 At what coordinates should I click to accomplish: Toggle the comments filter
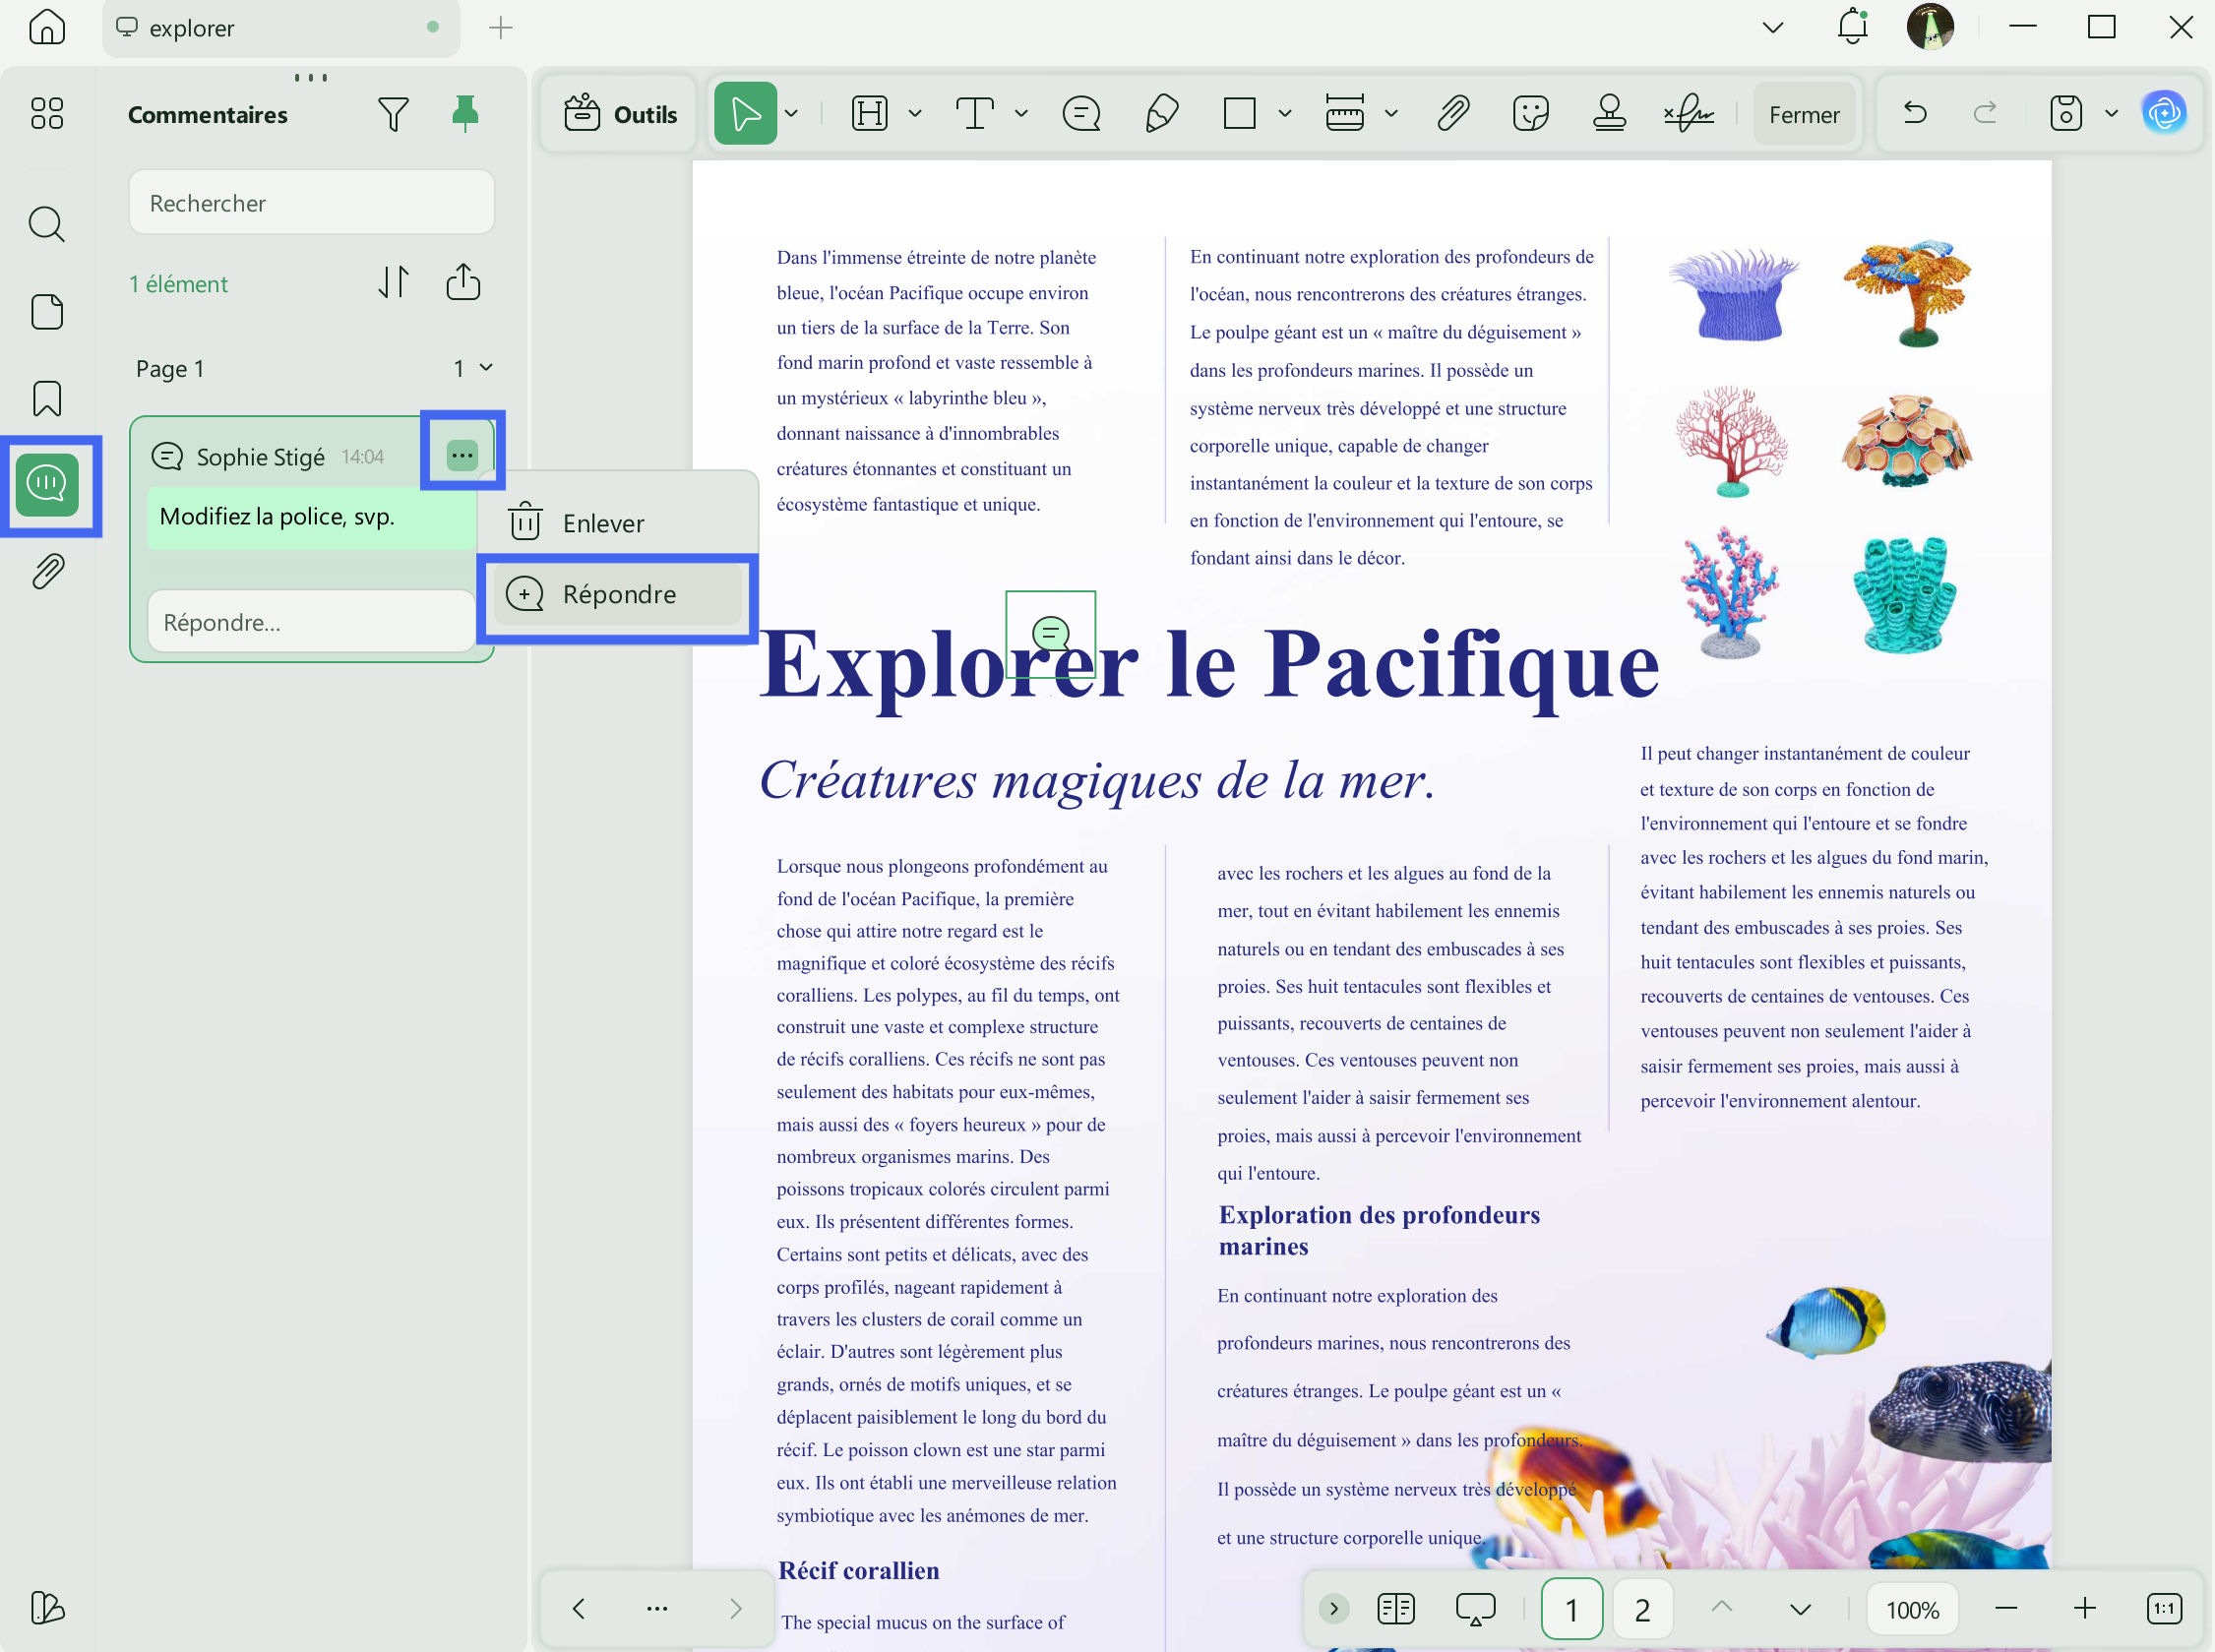click(x=393, y=113)
